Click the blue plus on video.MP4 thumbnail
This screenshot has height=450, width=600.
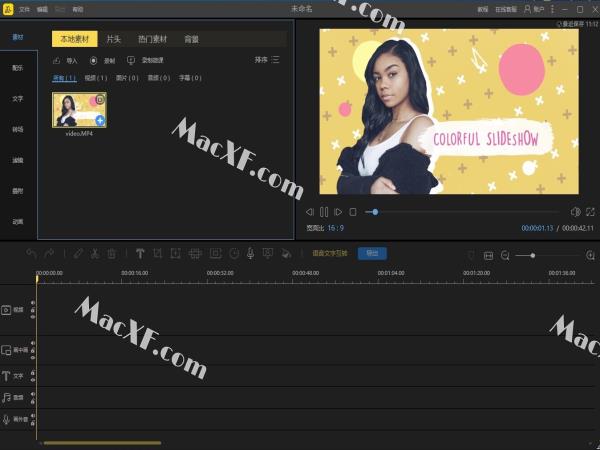[100, 120]
